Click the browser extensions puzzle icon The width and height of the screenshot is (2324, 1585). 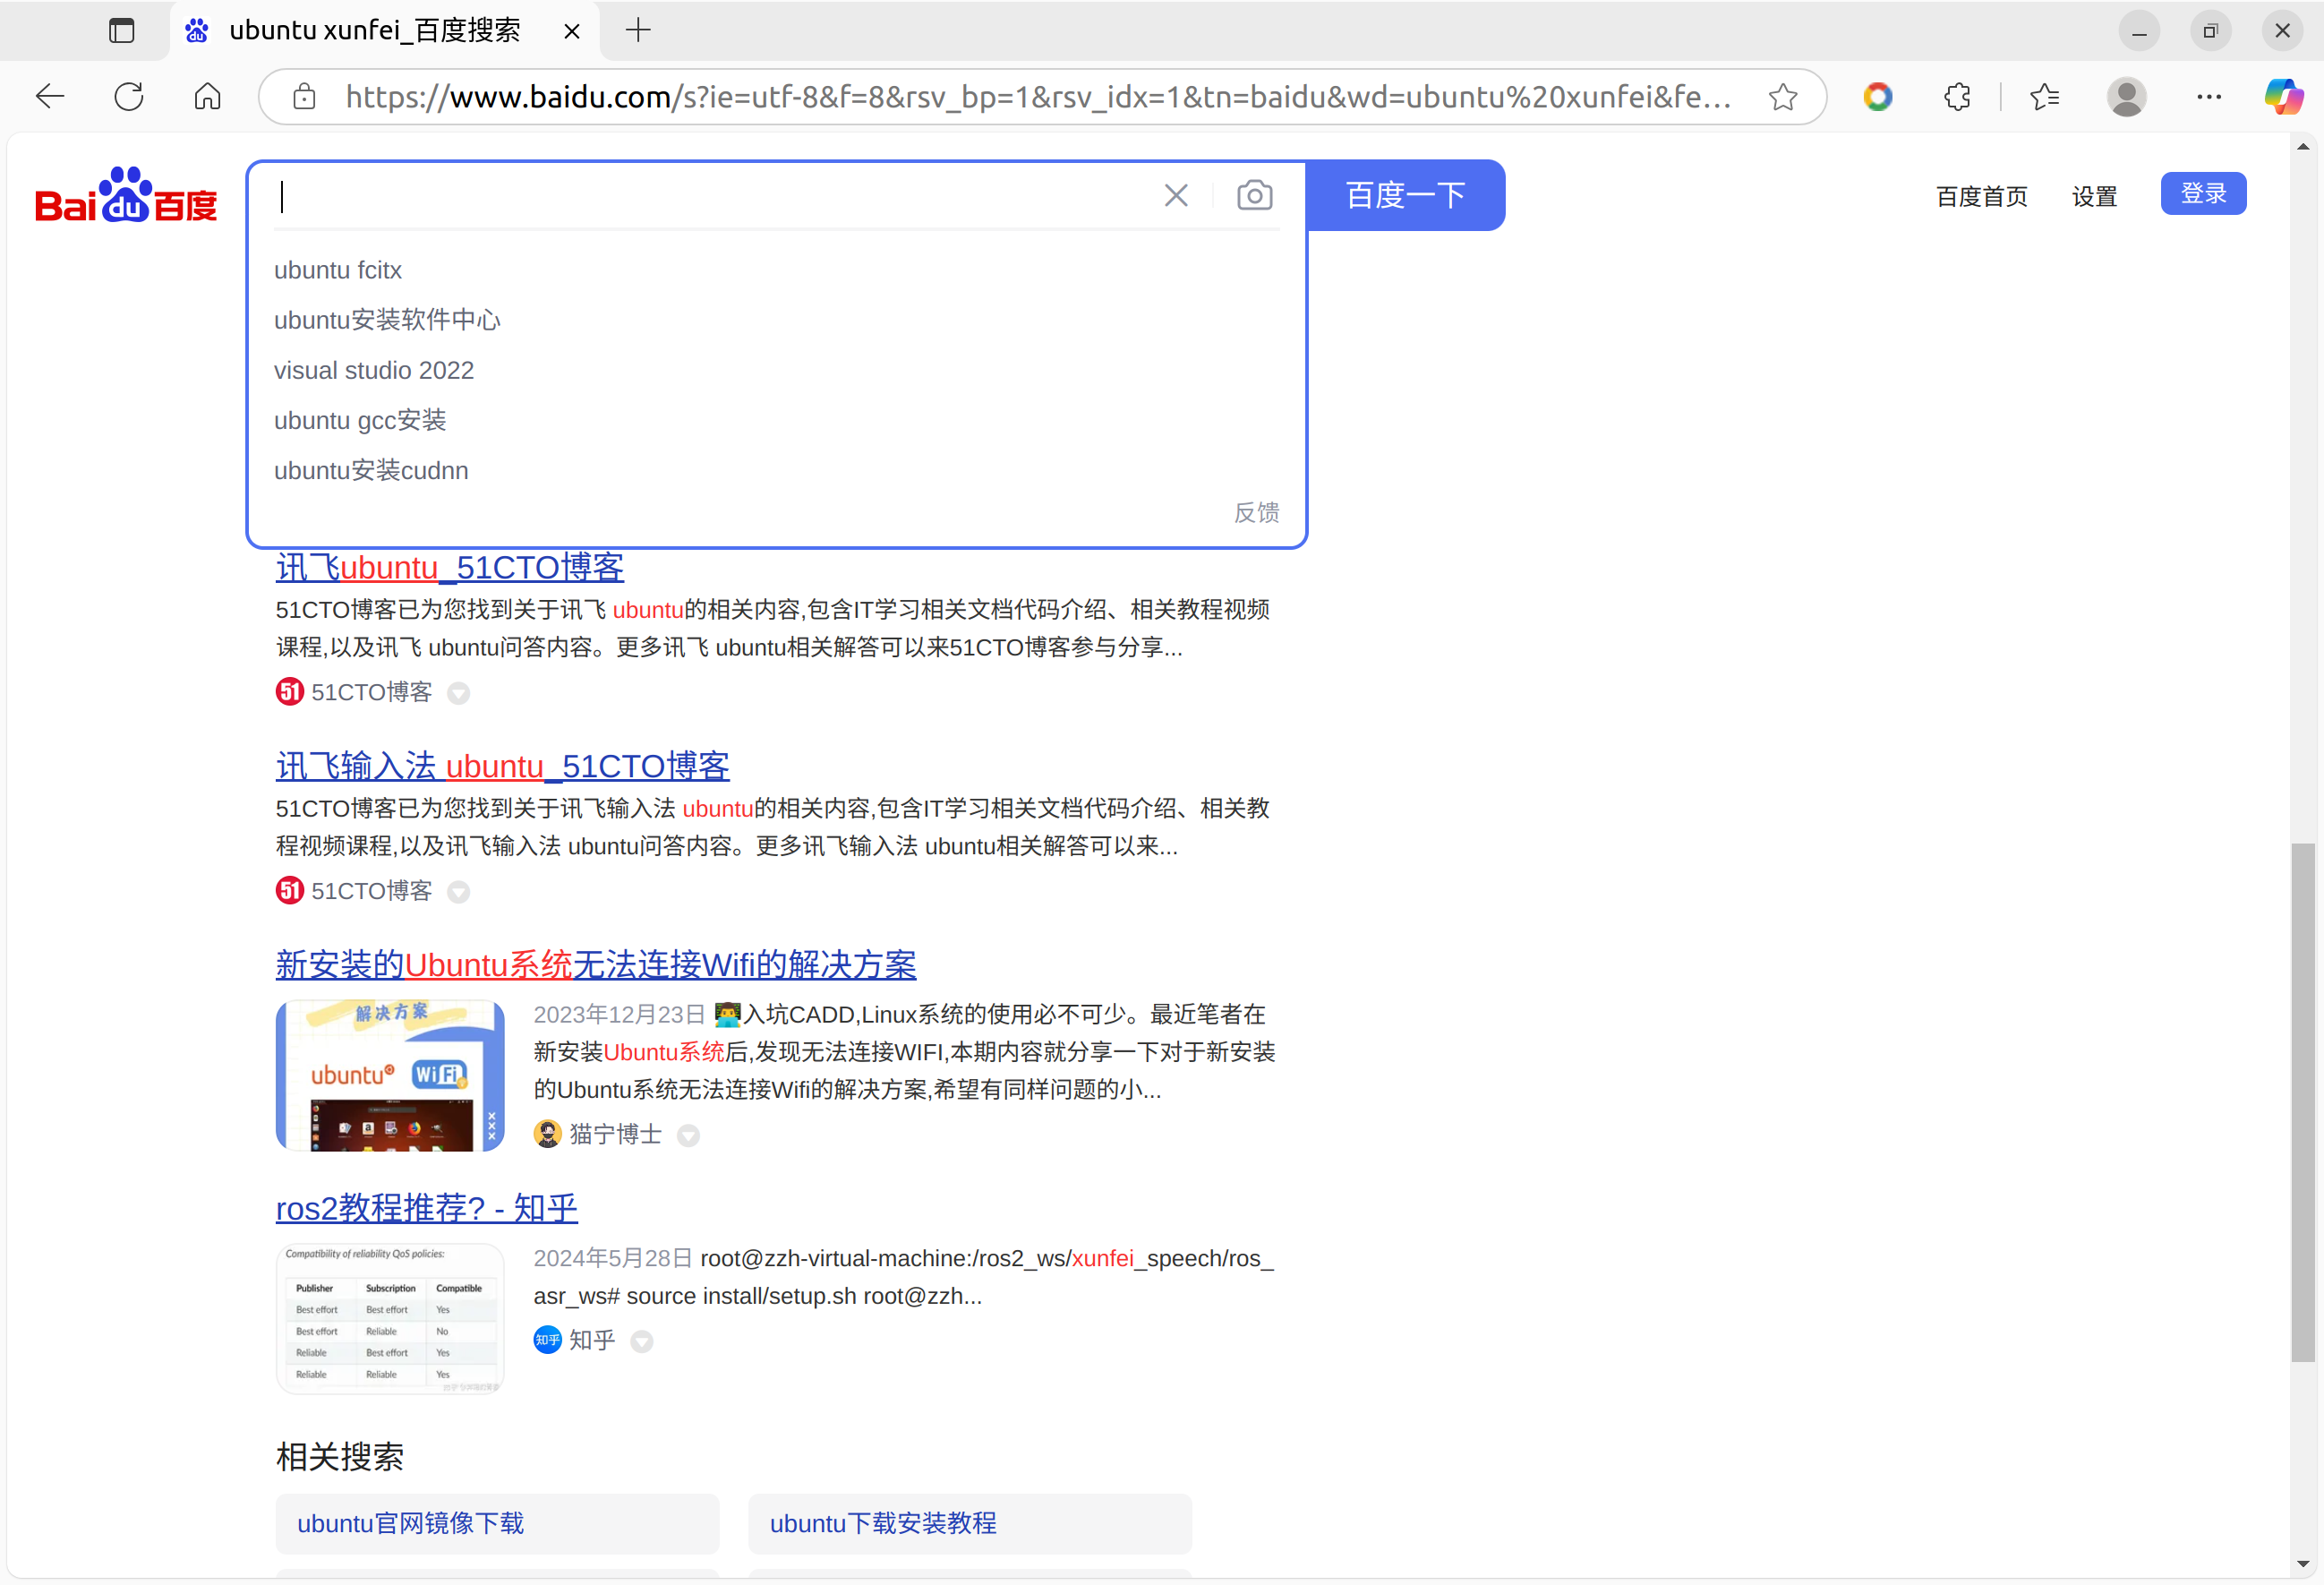(1959, 96)
